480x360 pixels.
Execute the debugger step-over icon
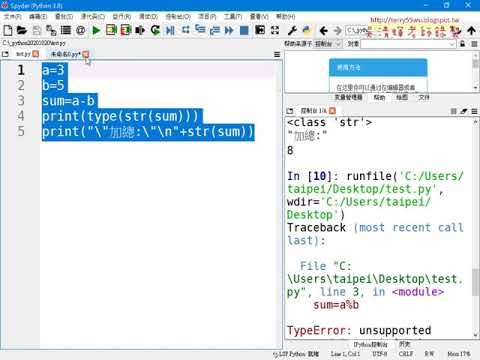tap(186, 30)
